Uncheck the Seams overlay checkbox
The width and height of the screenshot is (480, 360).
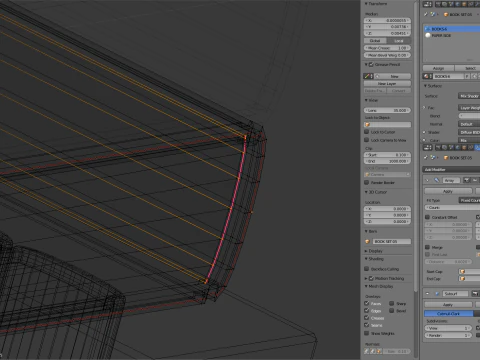pos(367,325)
